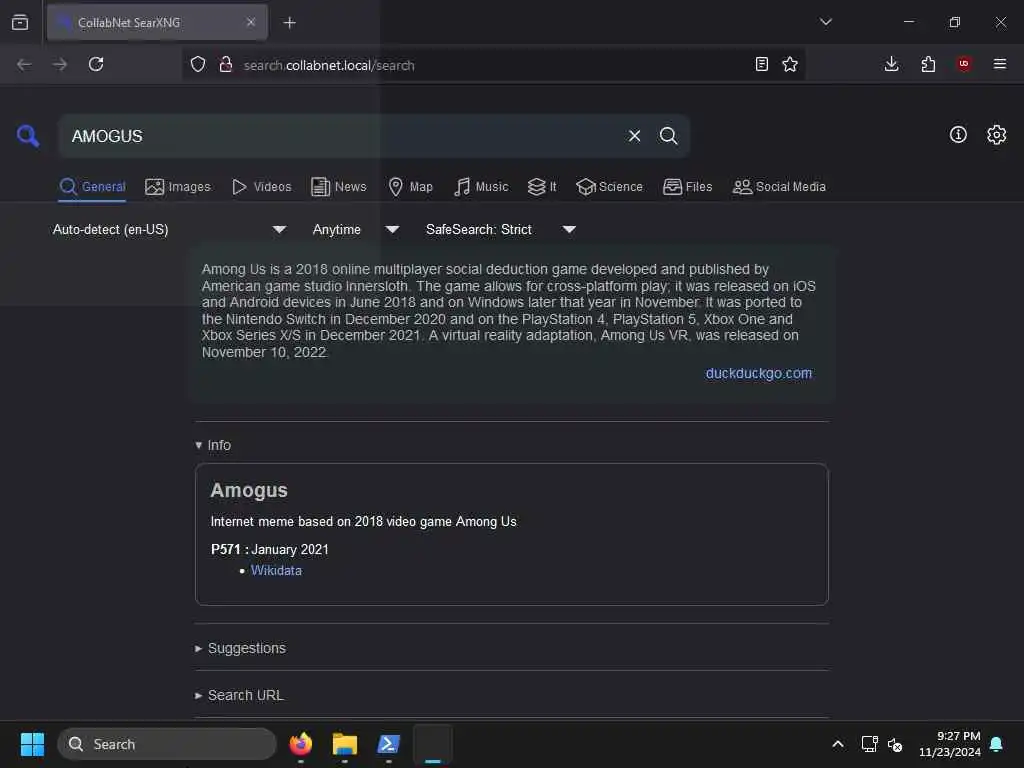This screenshot has width=1024, height=768.
Task: Clear the AMOGUS search query
Action: 634,136
